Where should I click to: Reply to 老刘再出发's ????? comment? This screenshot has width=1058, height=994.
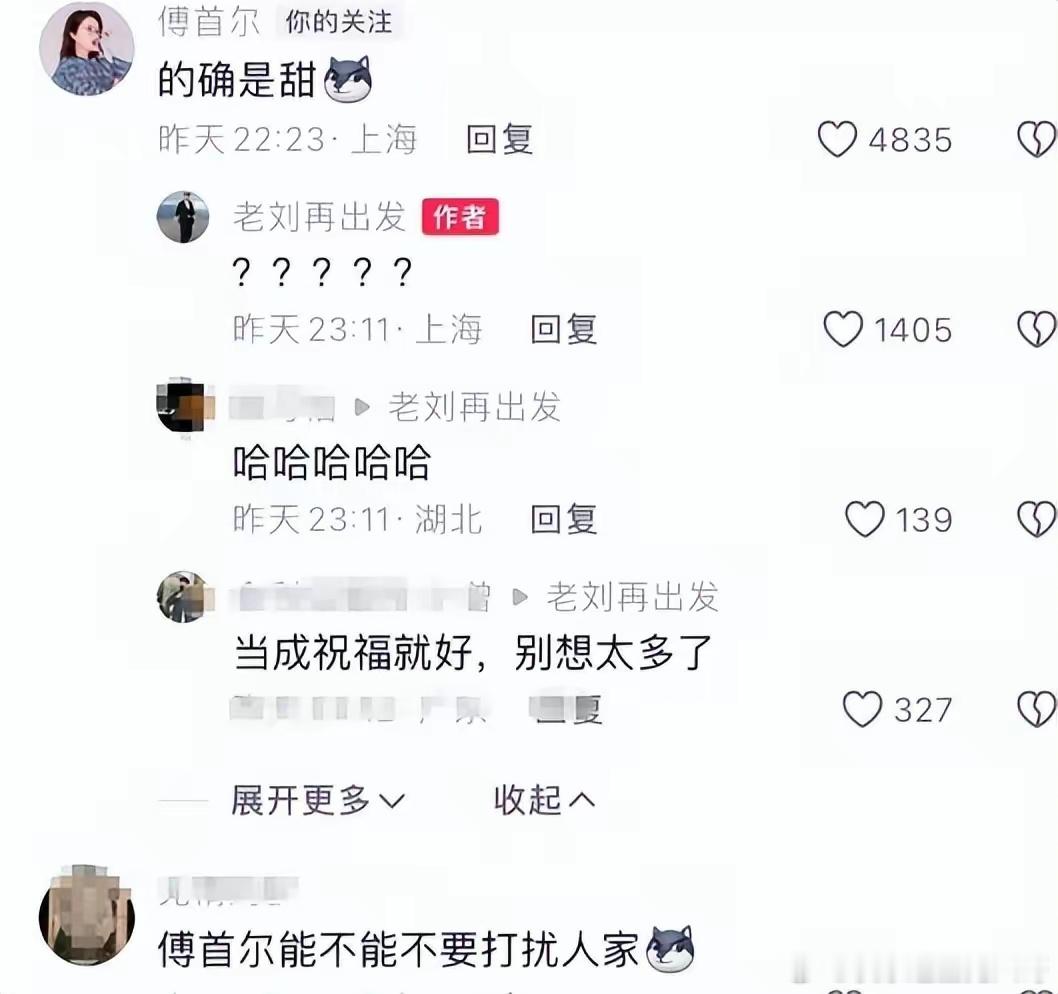point(563,329)
